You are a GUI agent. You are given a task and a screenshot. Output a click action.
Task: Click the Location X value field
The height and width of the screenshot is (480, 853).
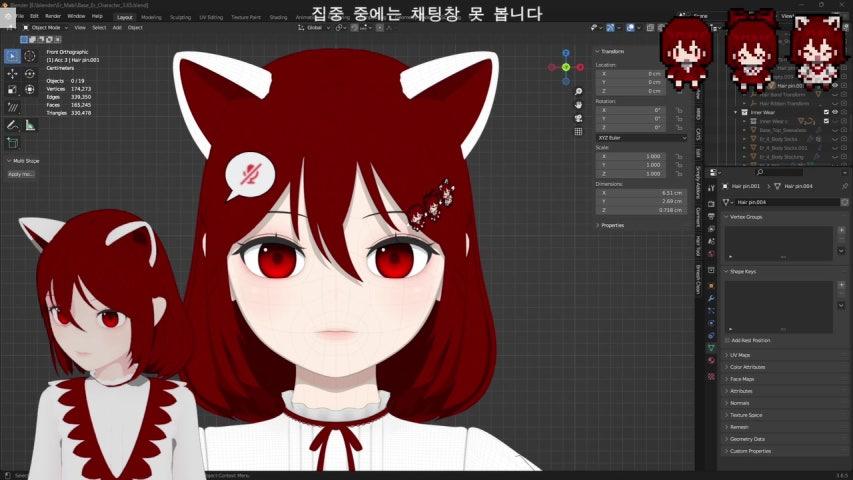click(x=641, y=73)
